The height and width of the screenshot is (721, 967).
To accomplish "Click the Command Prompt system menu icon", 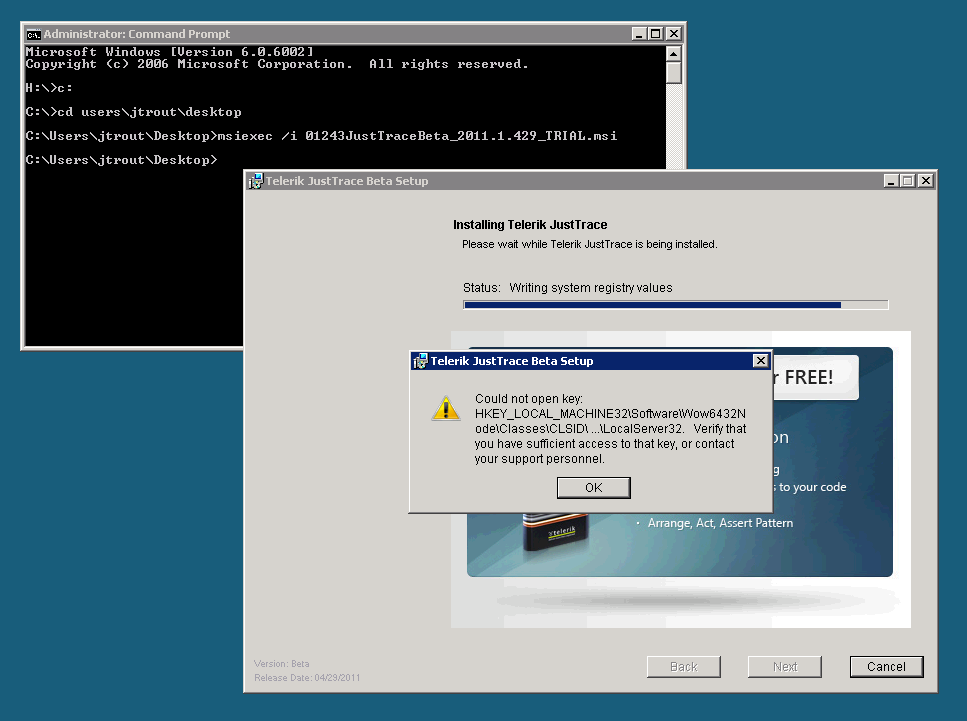I will pos(33,34).
